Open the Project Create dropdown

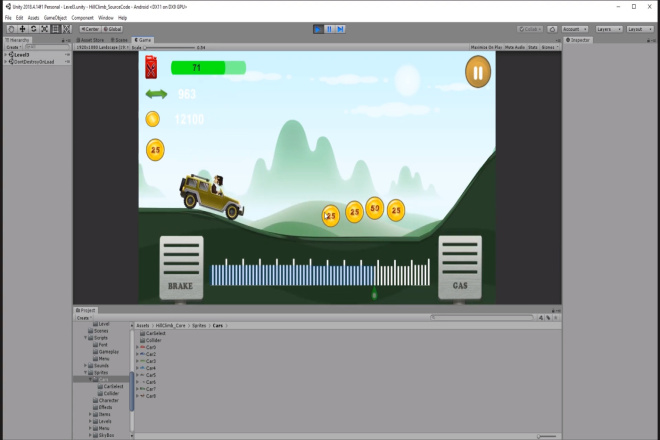point(84,318)
